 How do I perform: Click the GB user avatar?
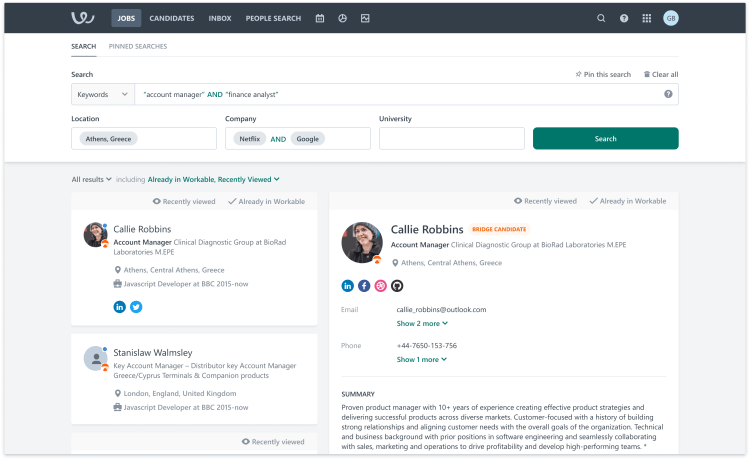pyautogui.click(x=671, y=18)
